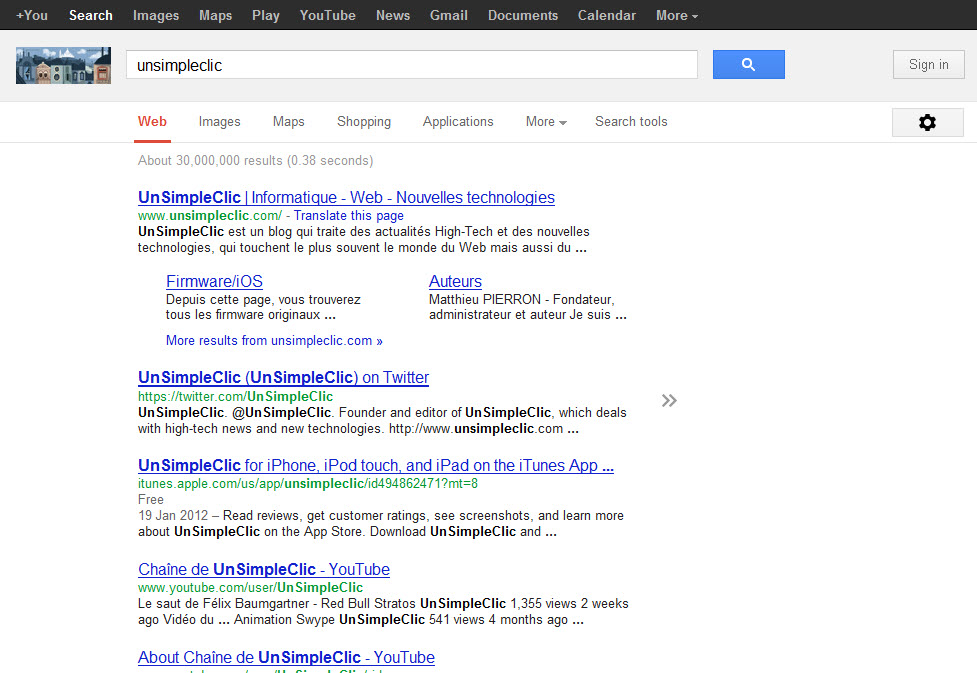
Task: Open Documents in the top bar
Action: (523, 16)
